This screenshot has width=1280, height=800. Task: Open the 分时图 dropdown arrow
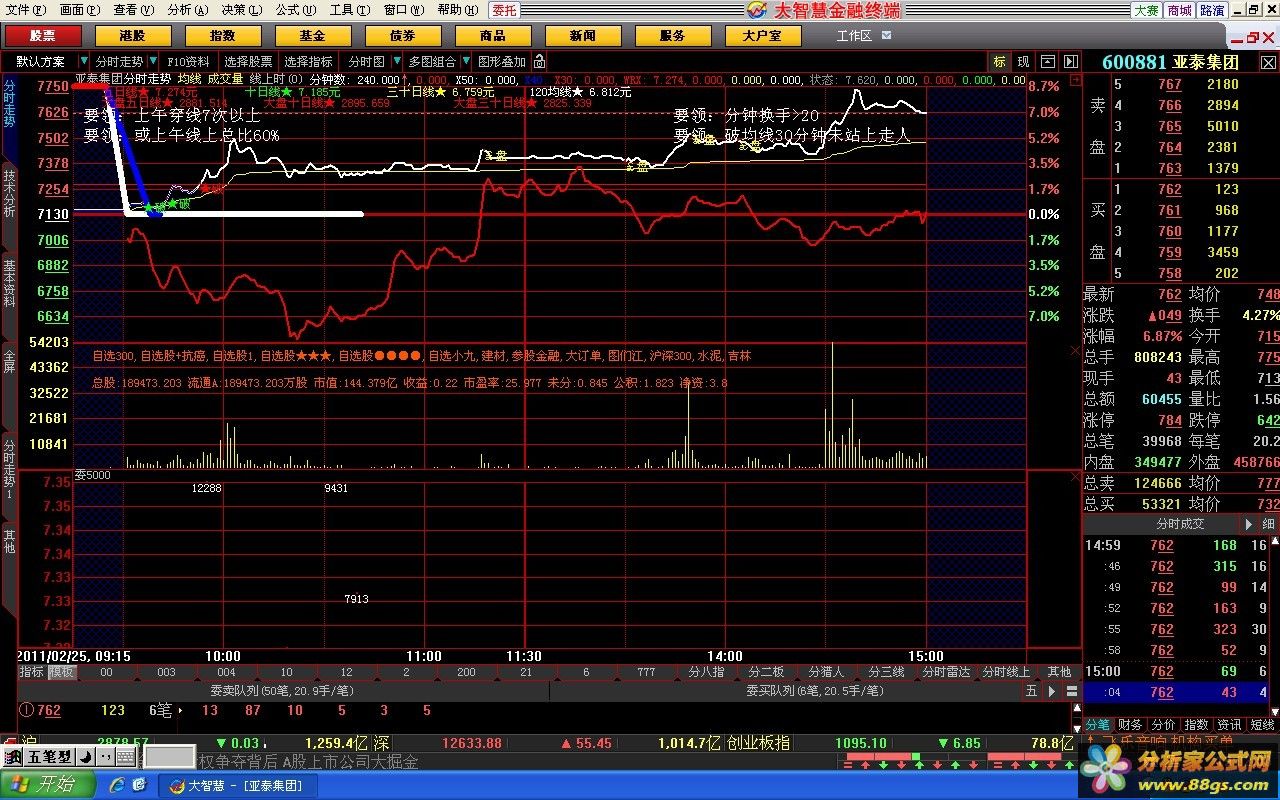point(395,62)
